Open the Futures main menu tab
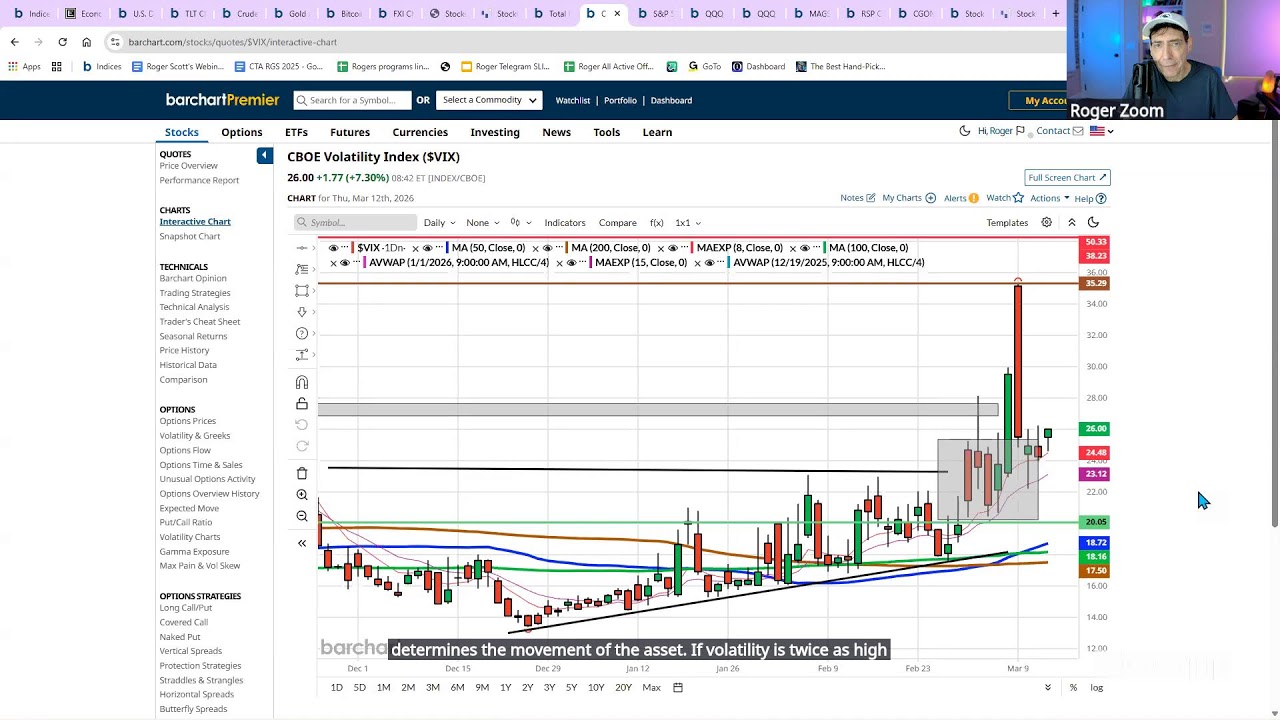Screen dimensions: 1280x720 [350, 132]
